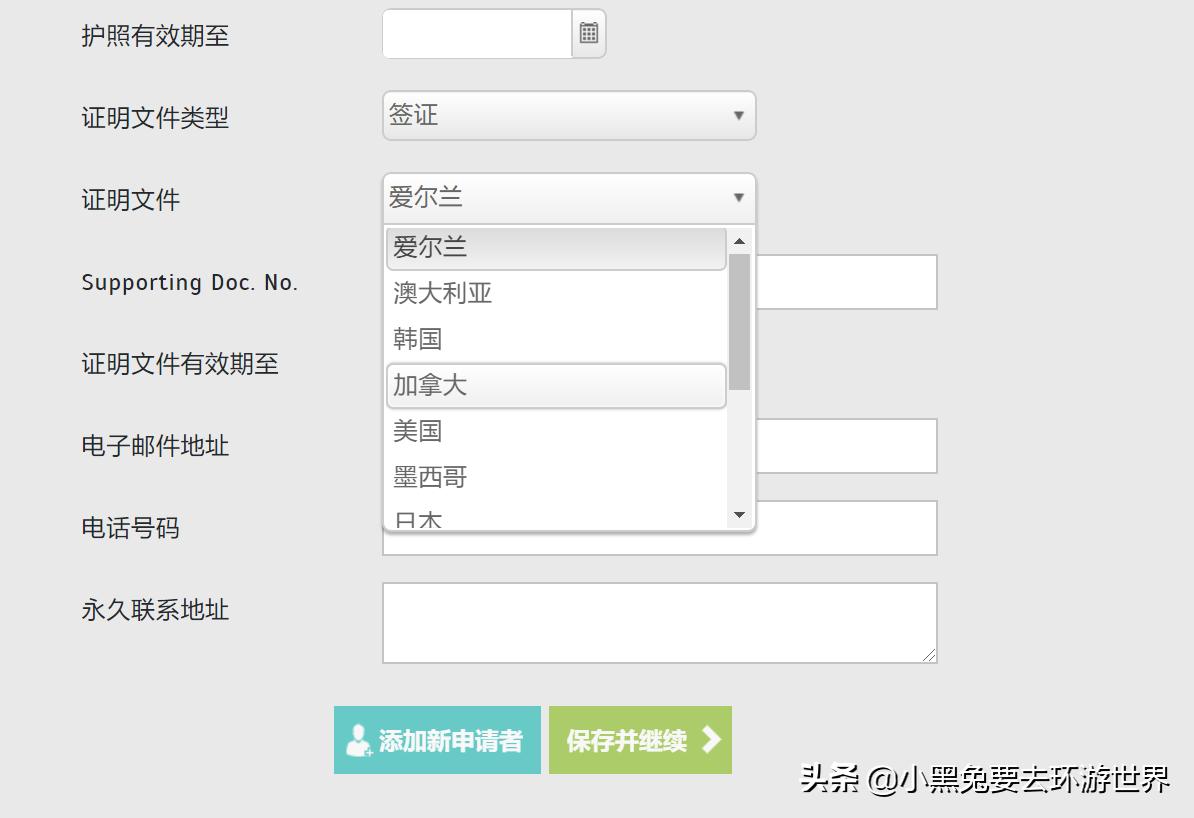Choose 澳大利亚 in the country list
Image resolution: width=1194 pixels, height=818 pixels.
[x=555, y=294]
